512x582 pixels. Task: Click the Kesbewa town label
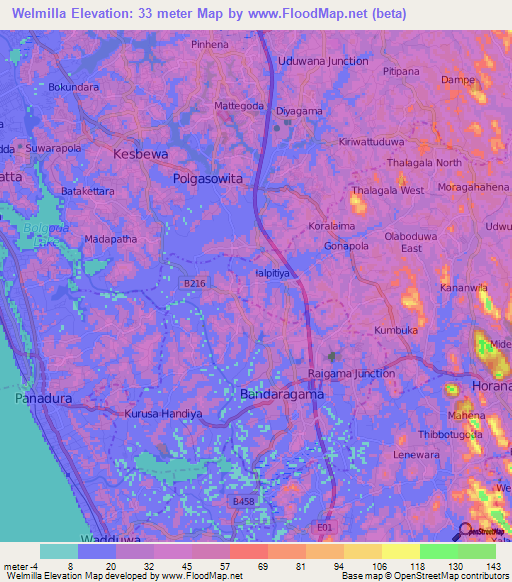click(x=141, y=154)
